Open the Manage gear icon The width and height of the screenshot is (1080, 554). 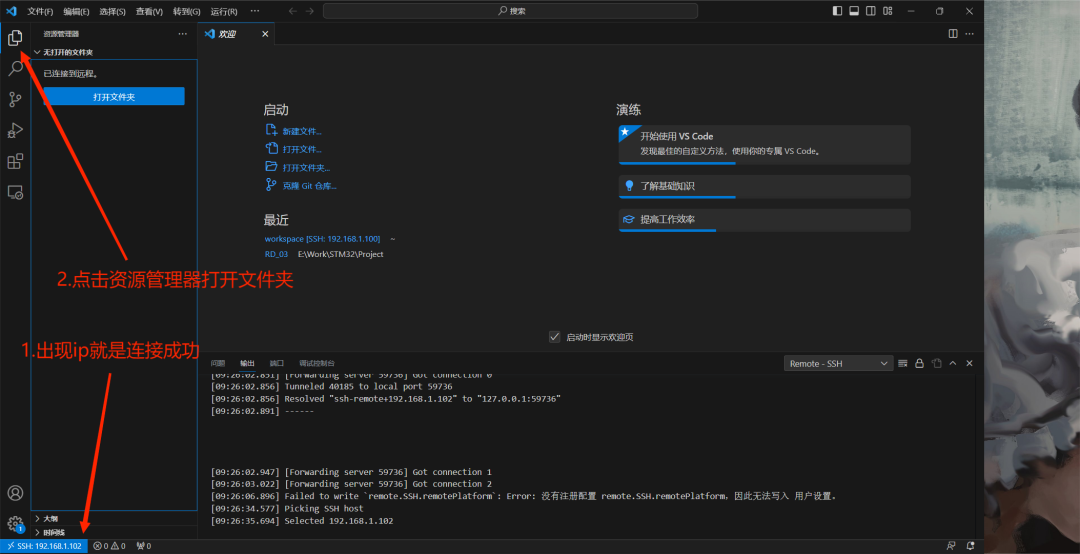click(15, 524)
